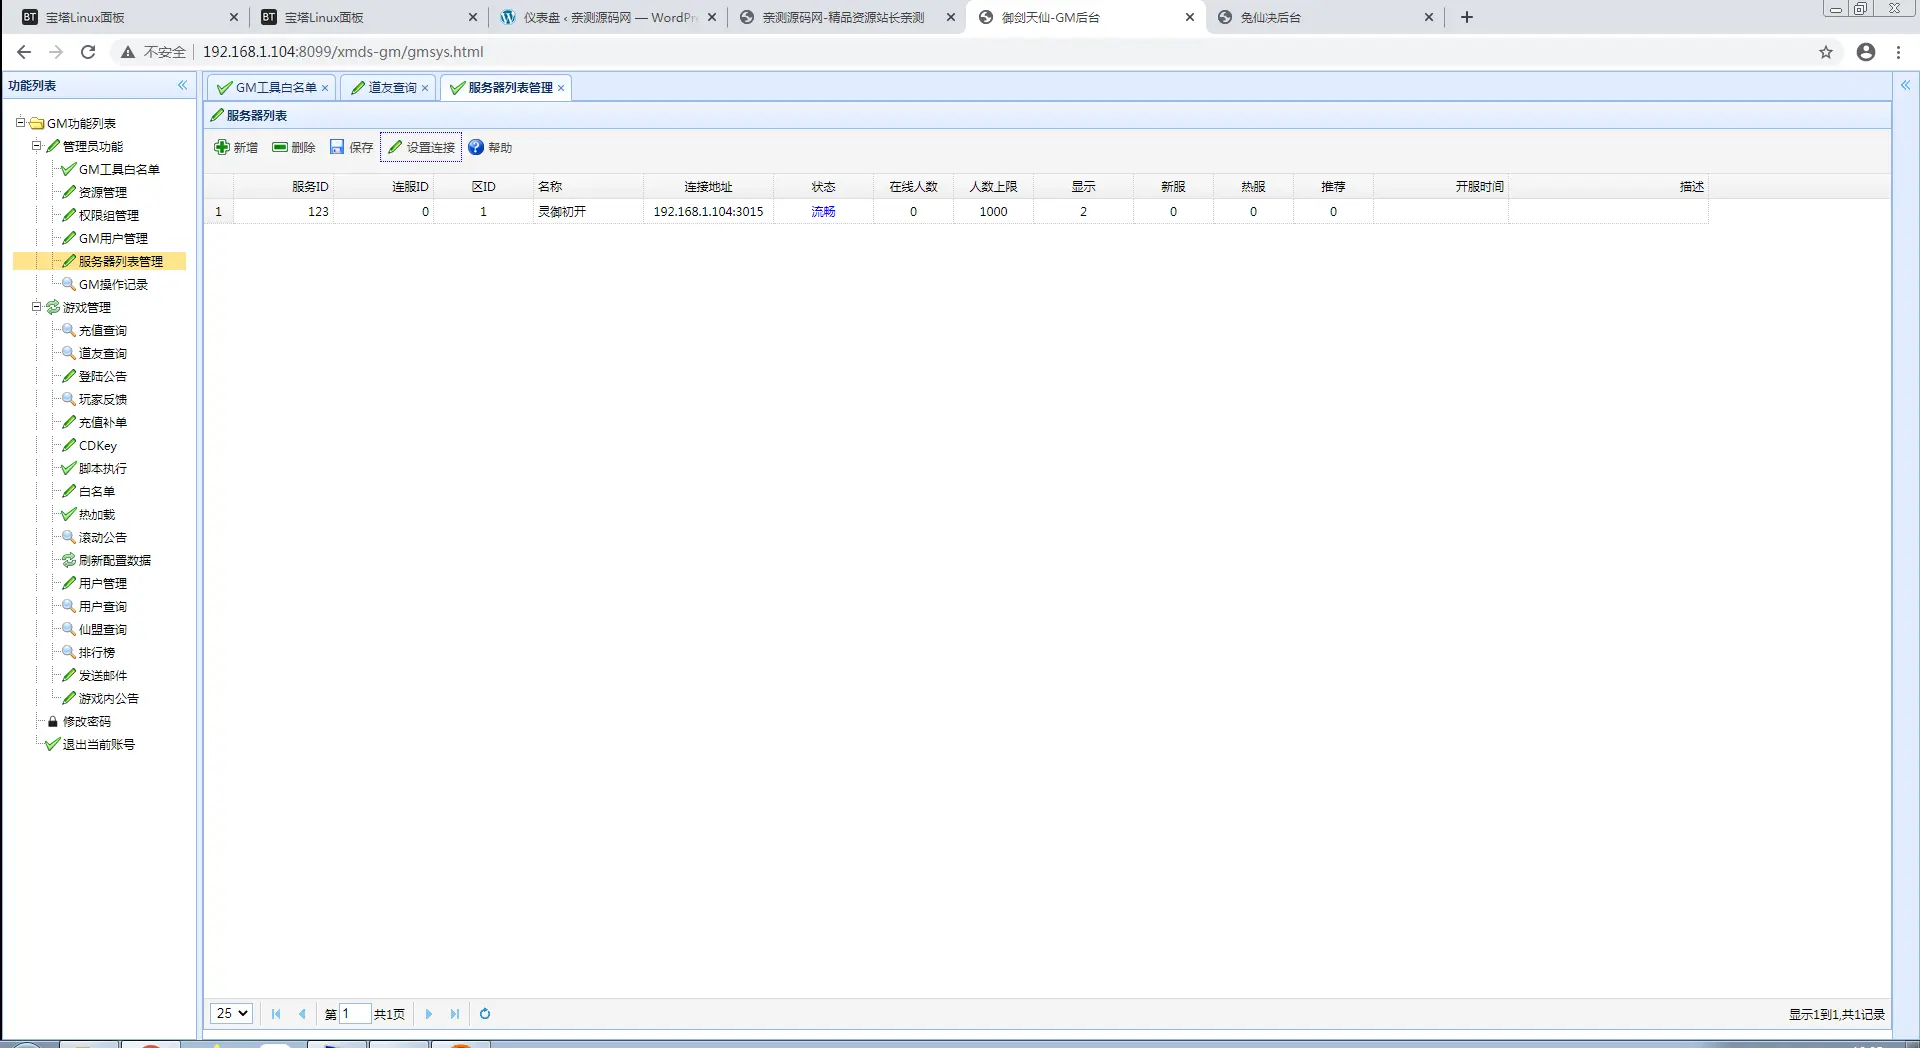
Task: Click the 保存 save button
Action: pyautogui.click(x=351, y=147)
